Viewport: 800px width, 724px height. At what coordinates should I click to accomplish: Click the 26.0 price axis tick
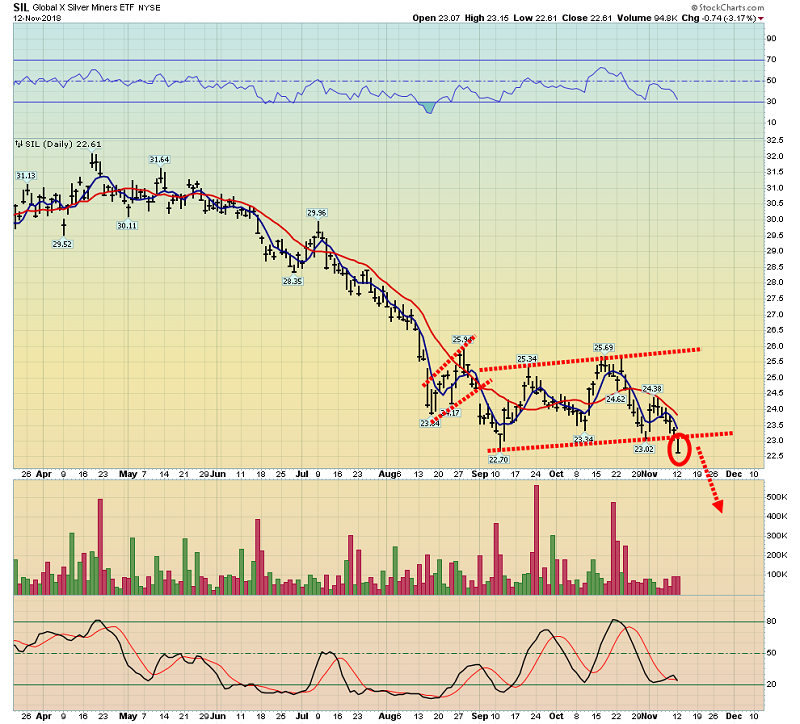(776, 345)
